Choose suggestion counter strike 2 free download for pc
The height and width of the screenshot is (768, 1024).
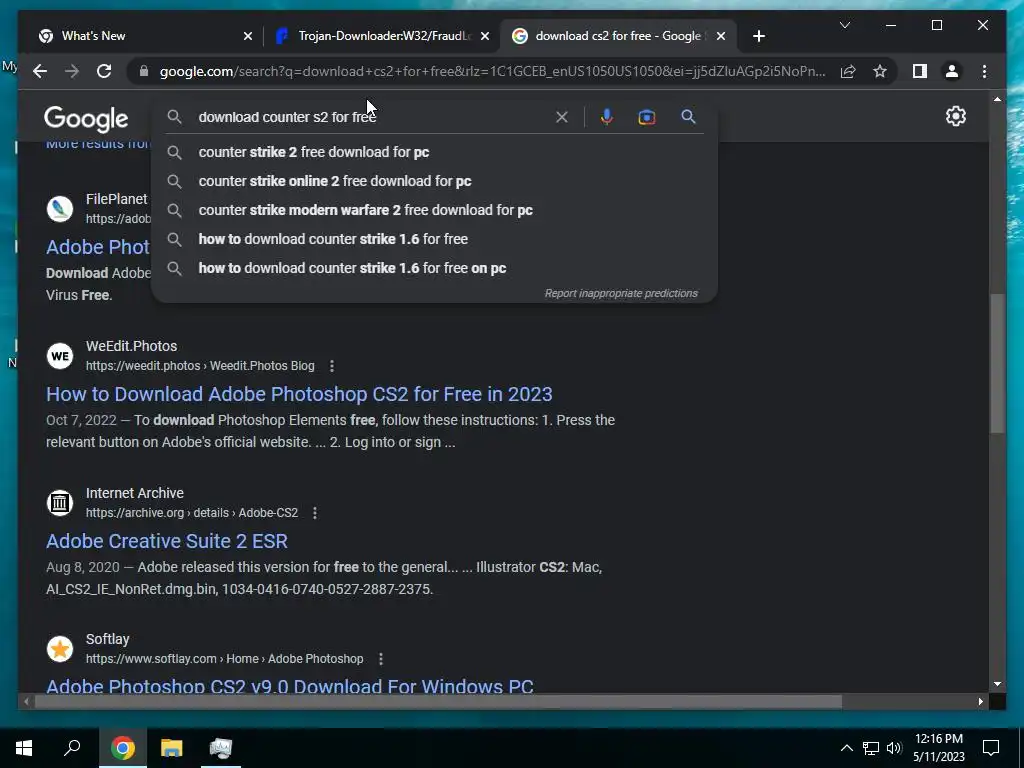coord(434,152)
